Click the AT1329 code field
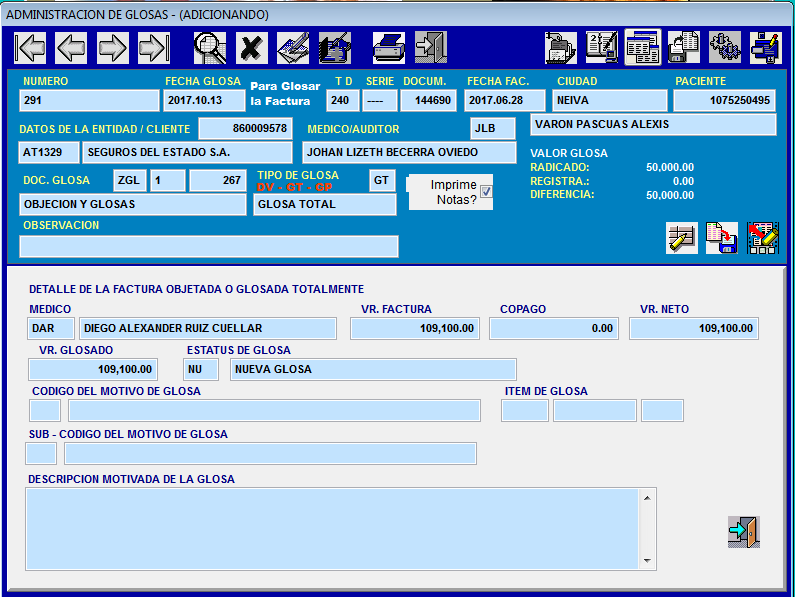 point(49,152)
